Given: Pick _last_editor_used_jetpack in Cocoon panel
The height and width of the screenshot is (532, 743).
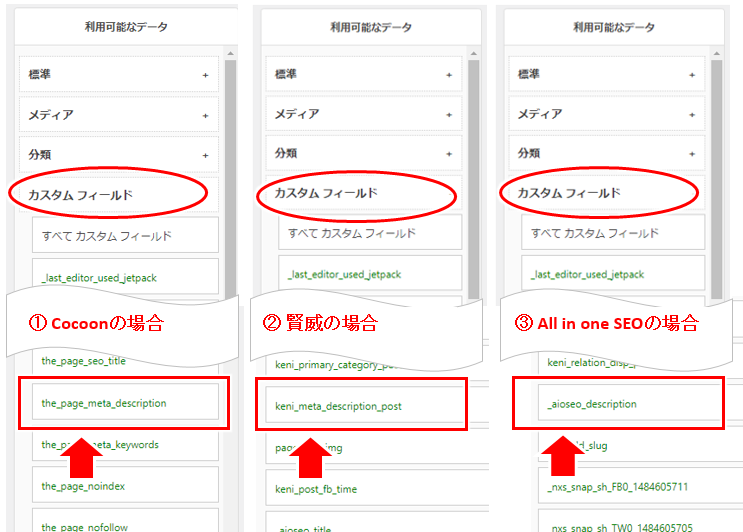Looking at the screenshot, I should [125, 277].
